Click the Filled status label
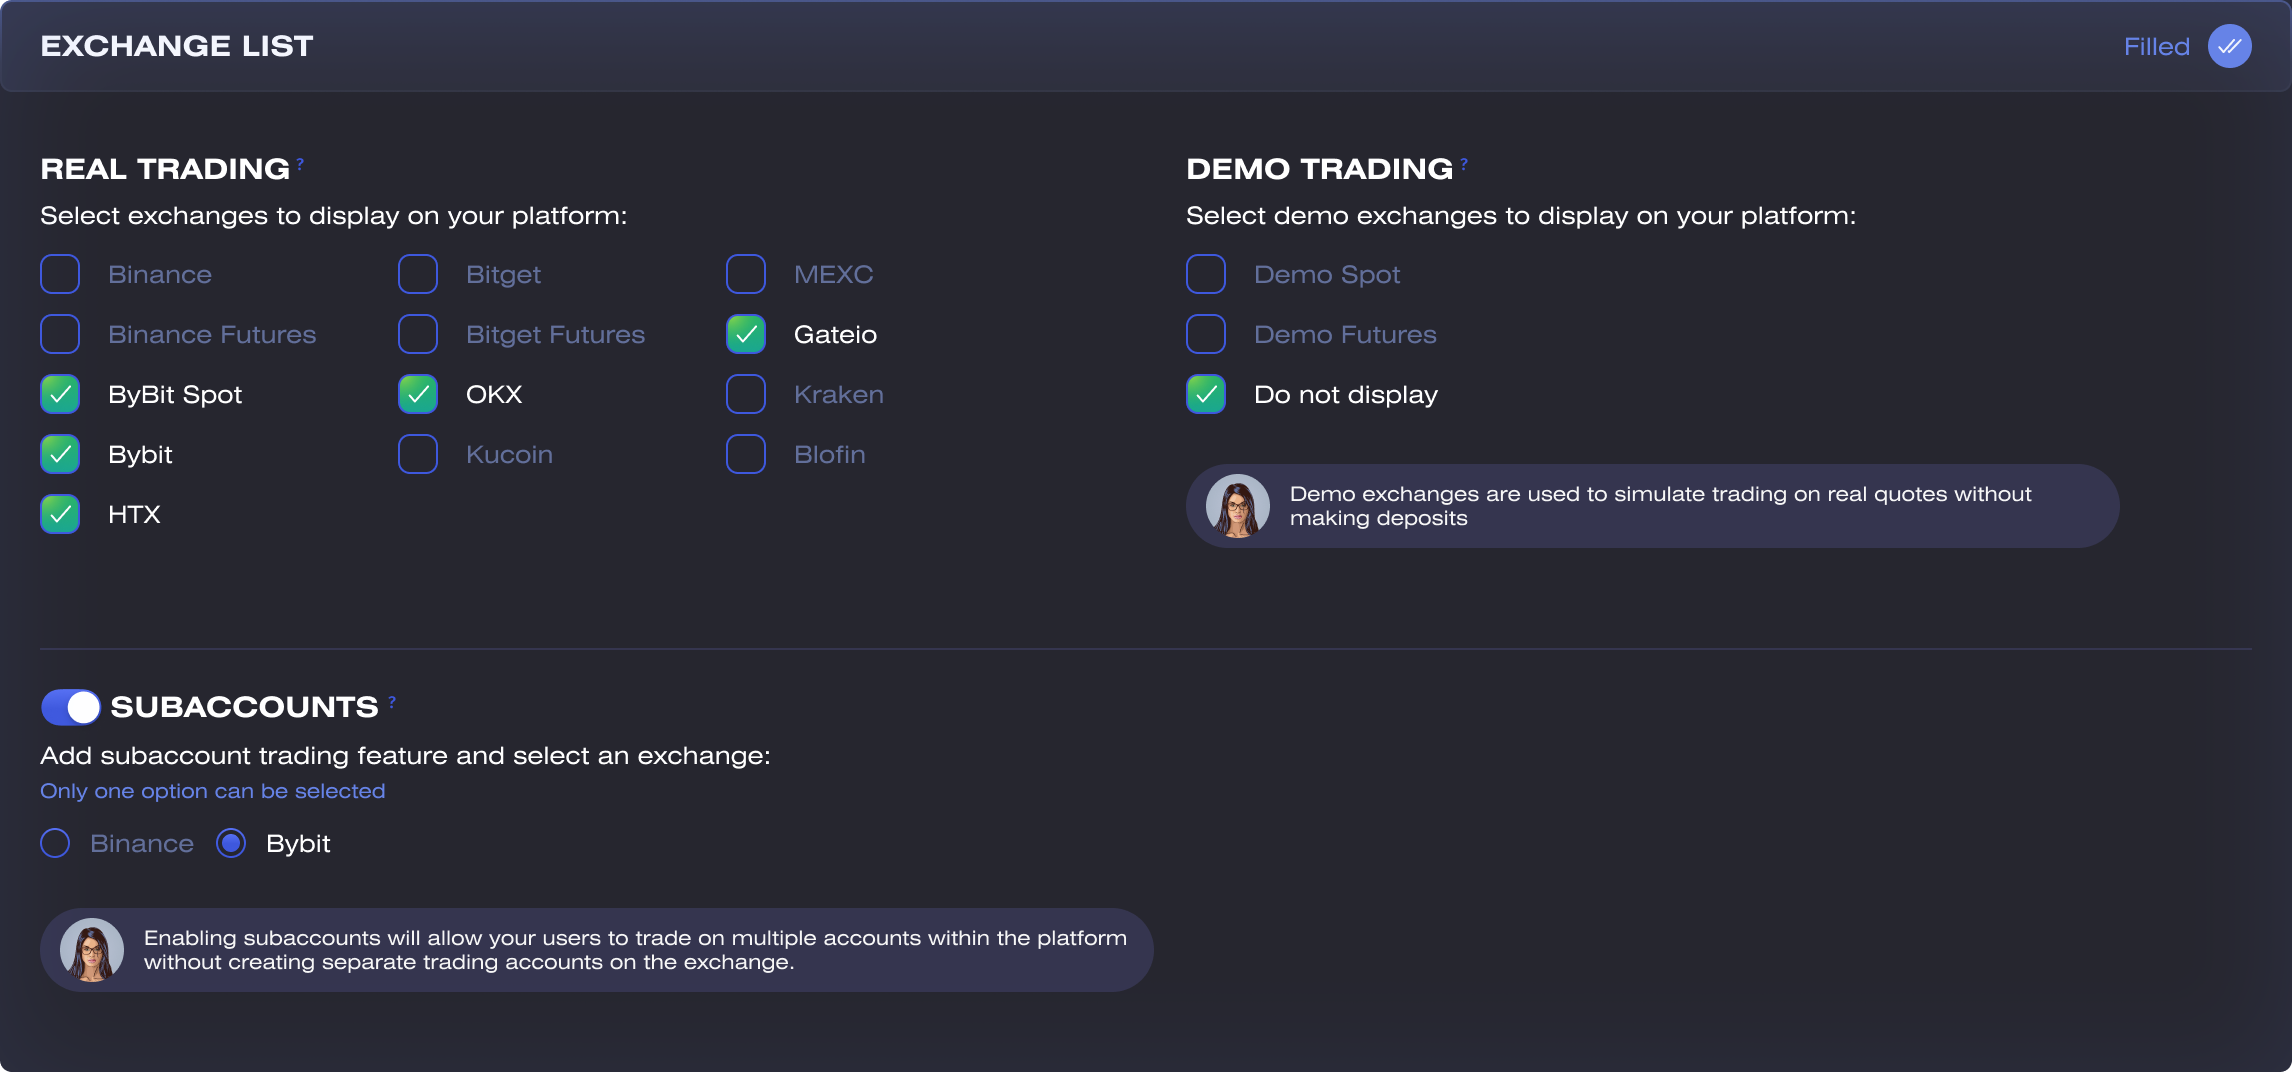Screen dimensions: 2292x1072 (2157, 46)
